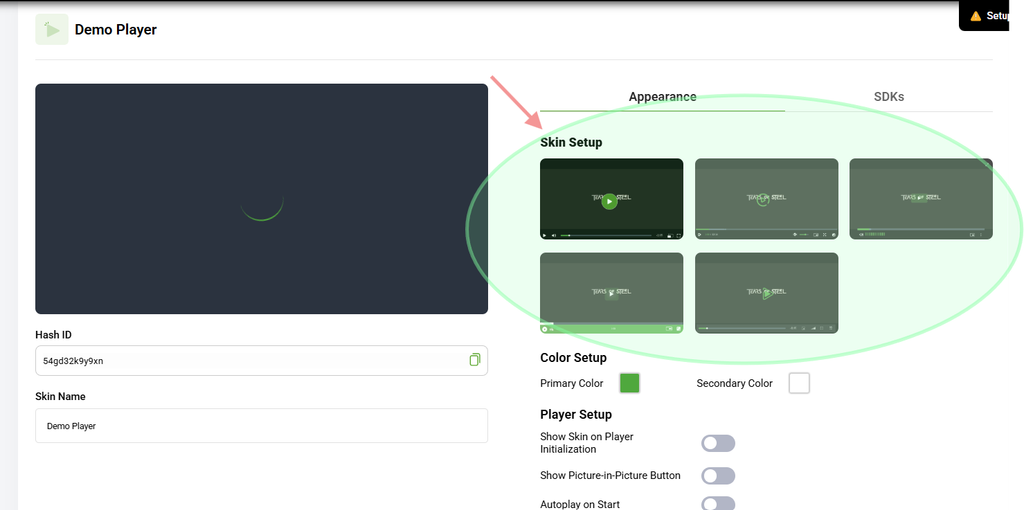Select the third skin thumbnail in top row
Screen dimensions: 1024x510
(921, 199)
